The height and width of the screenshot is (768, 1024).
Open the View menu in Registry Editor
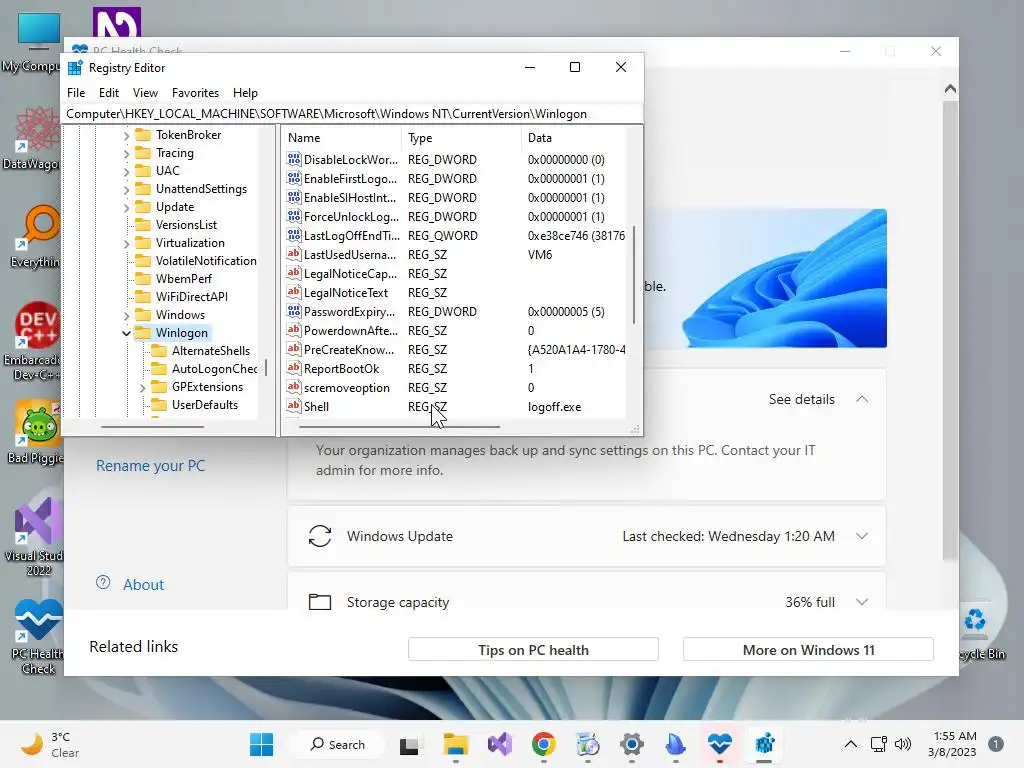tap(145, 93)
